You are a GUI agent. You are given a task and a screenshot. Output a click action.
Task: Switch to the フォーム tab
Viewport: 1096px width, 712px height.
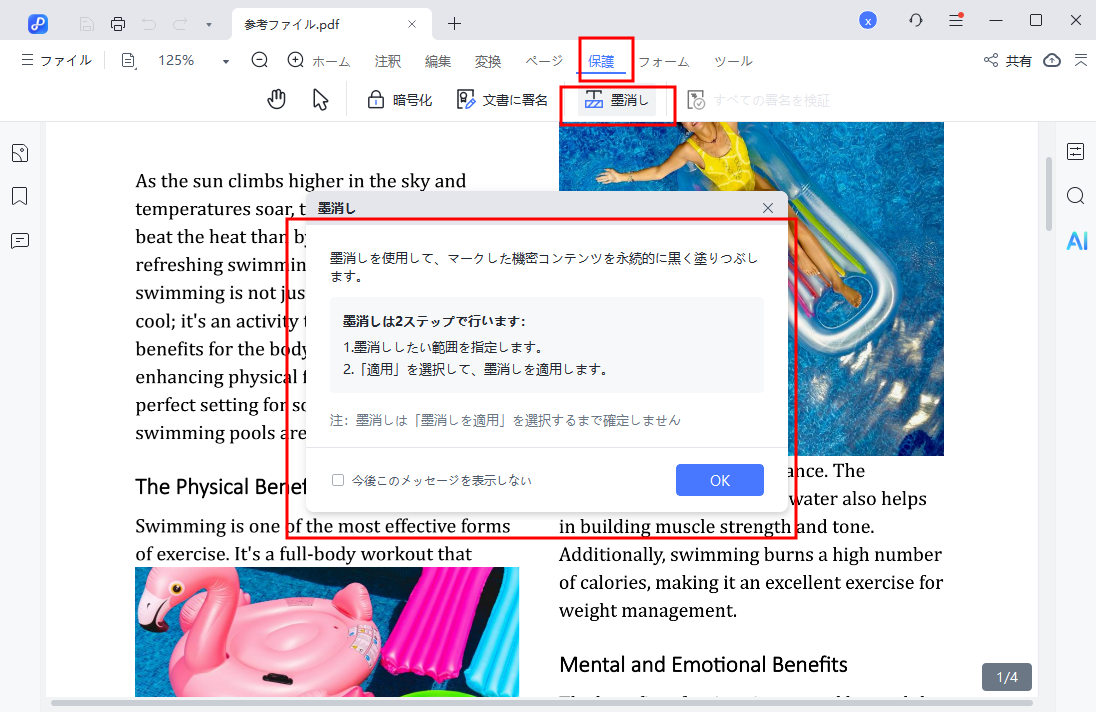(663, 61)
